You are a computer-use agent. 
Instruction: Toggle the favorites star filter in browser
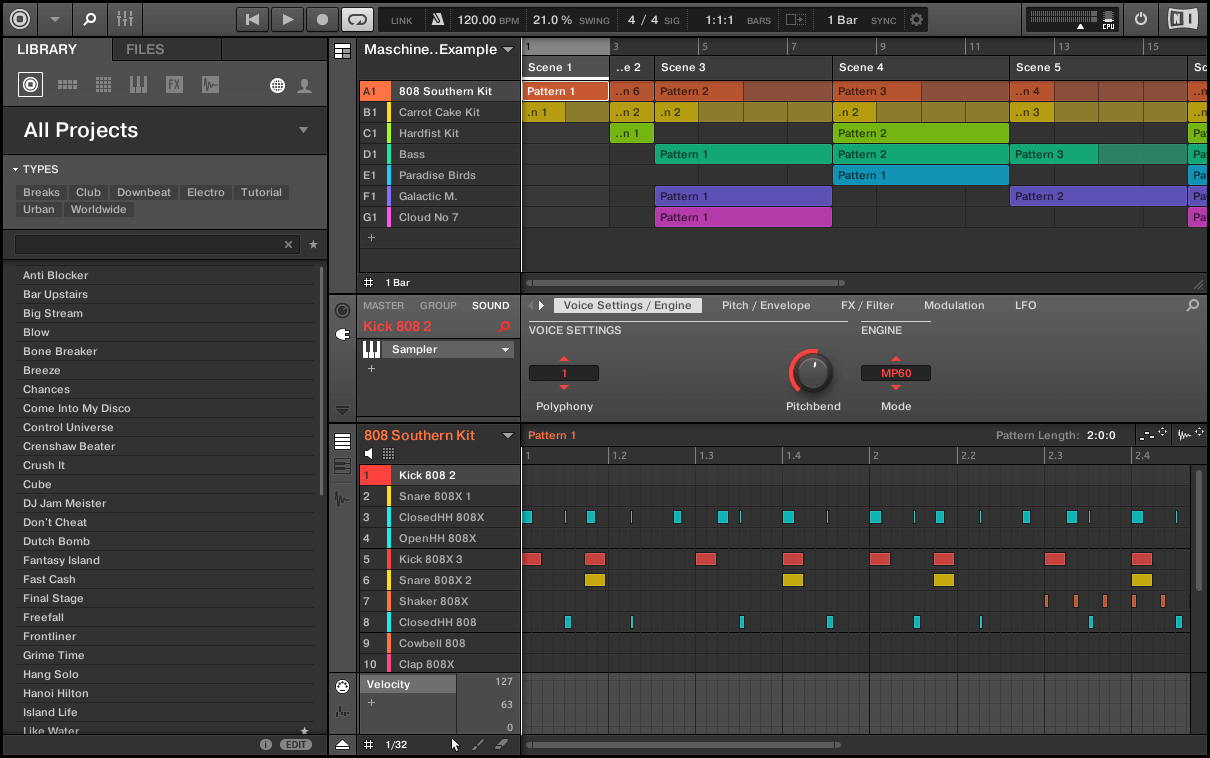(313, 244)
